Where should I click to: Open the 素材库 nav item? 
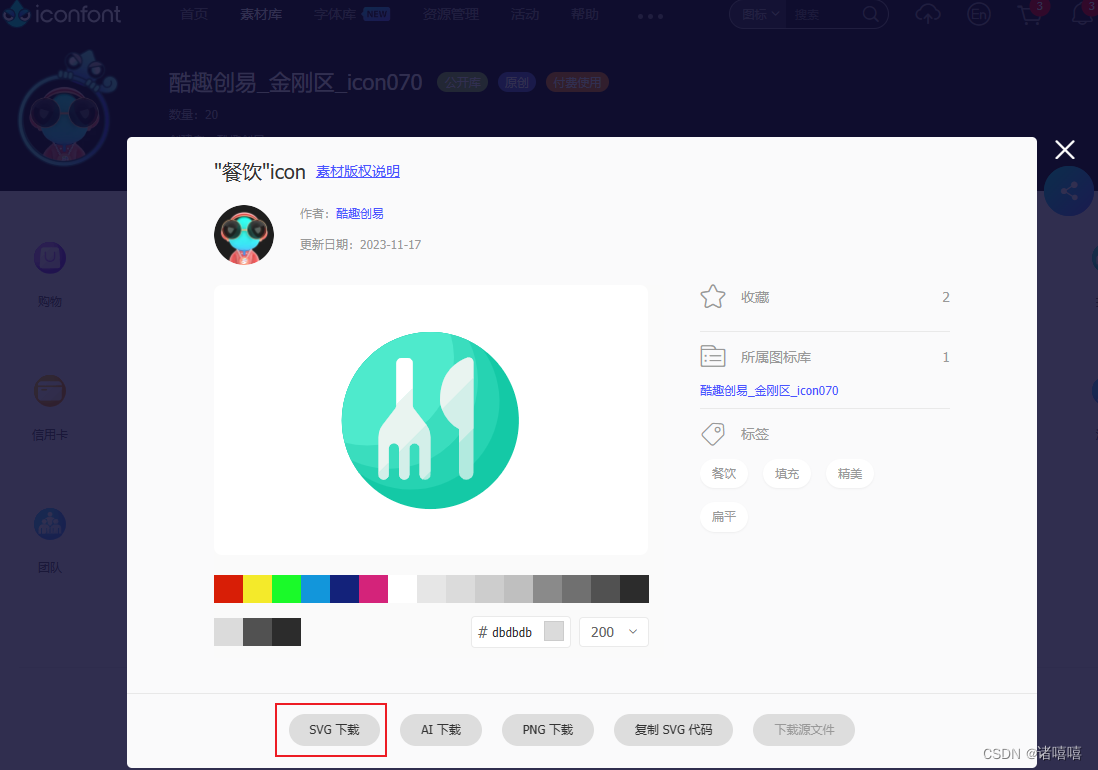pos(261,14)
